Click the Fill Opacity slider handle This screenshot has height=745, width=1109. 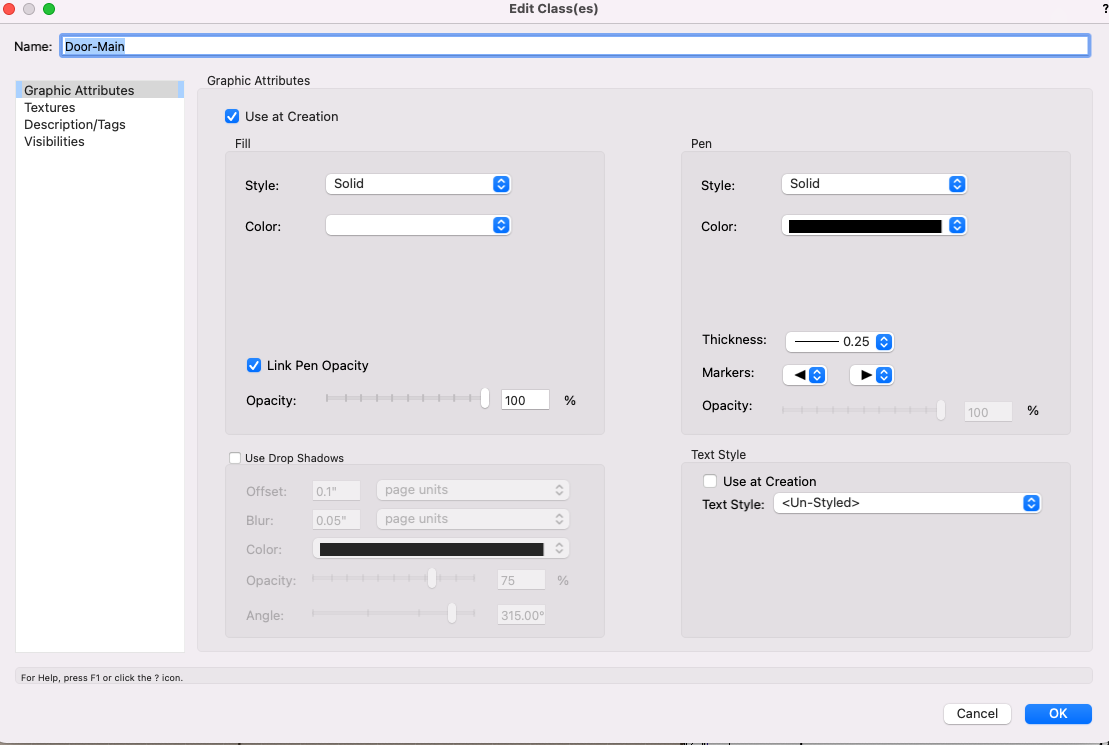[485, 399]
